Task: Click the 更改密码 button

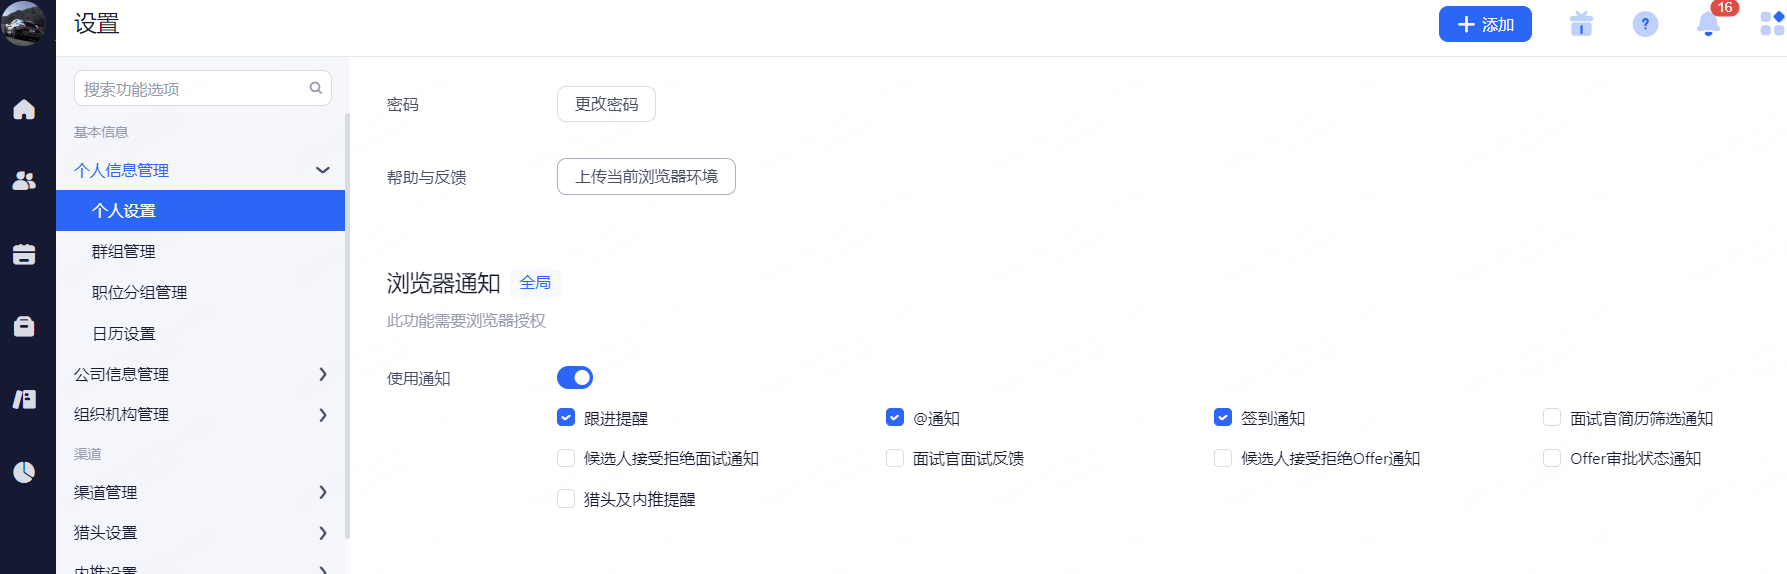Action: pyautogui.click(x=606, y=104)
